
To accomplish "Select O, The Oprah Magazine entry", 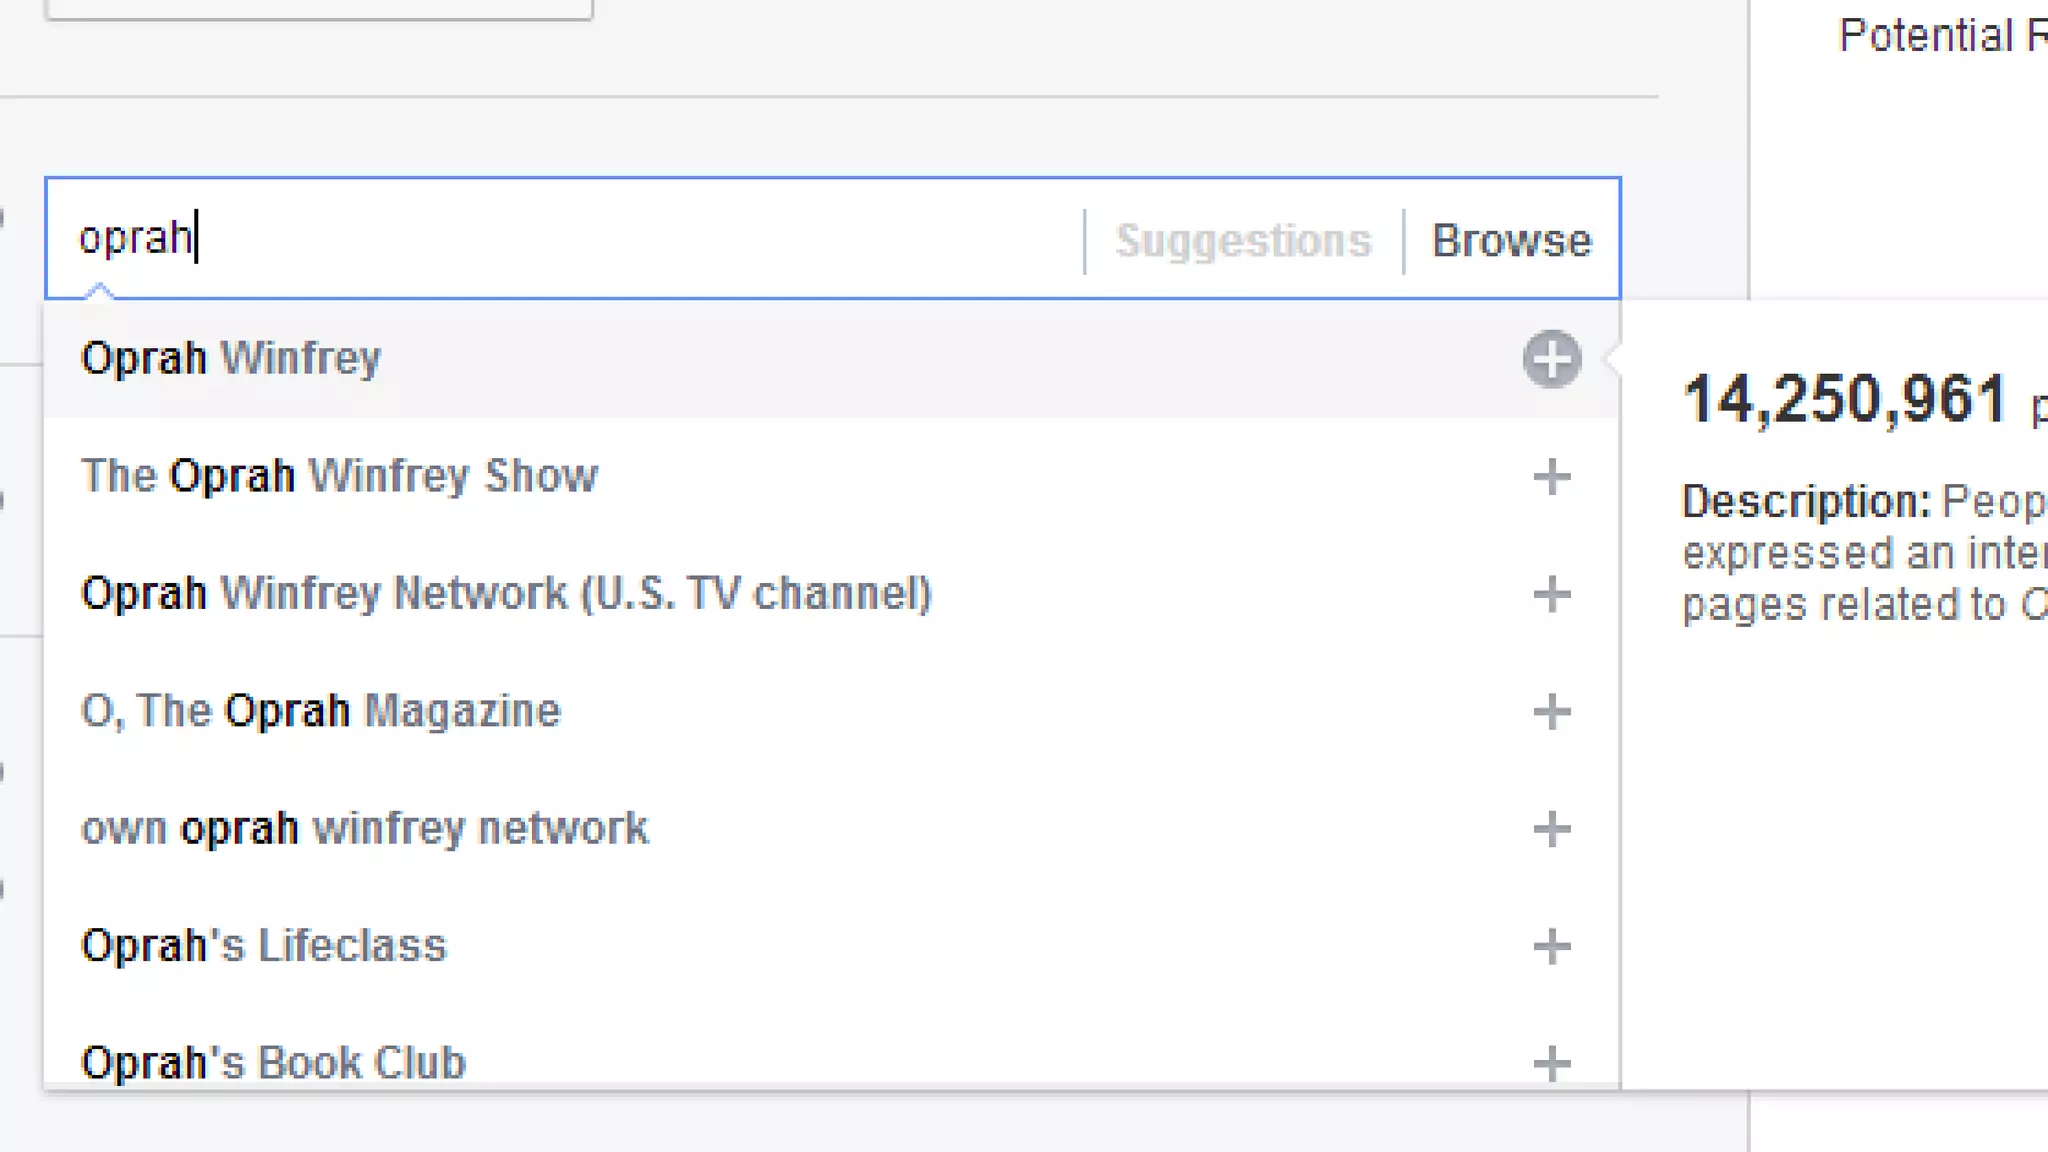I will (x=321, y=712).
